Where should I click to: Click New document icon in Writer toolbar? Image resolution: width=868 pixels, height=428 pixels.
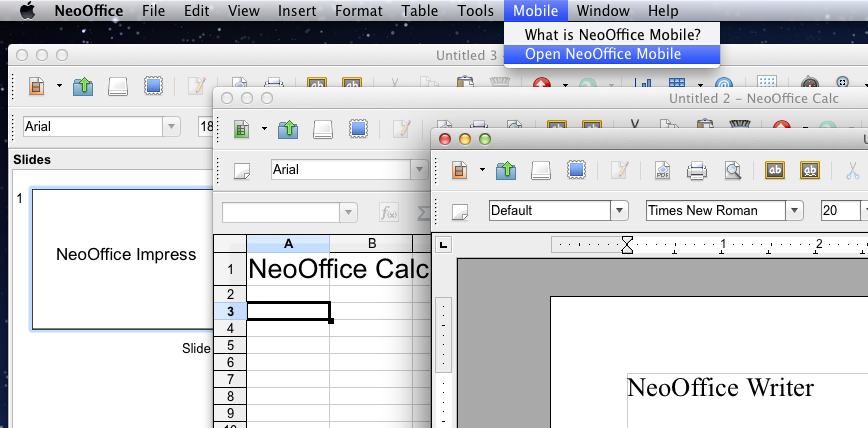tap(459, 170)
